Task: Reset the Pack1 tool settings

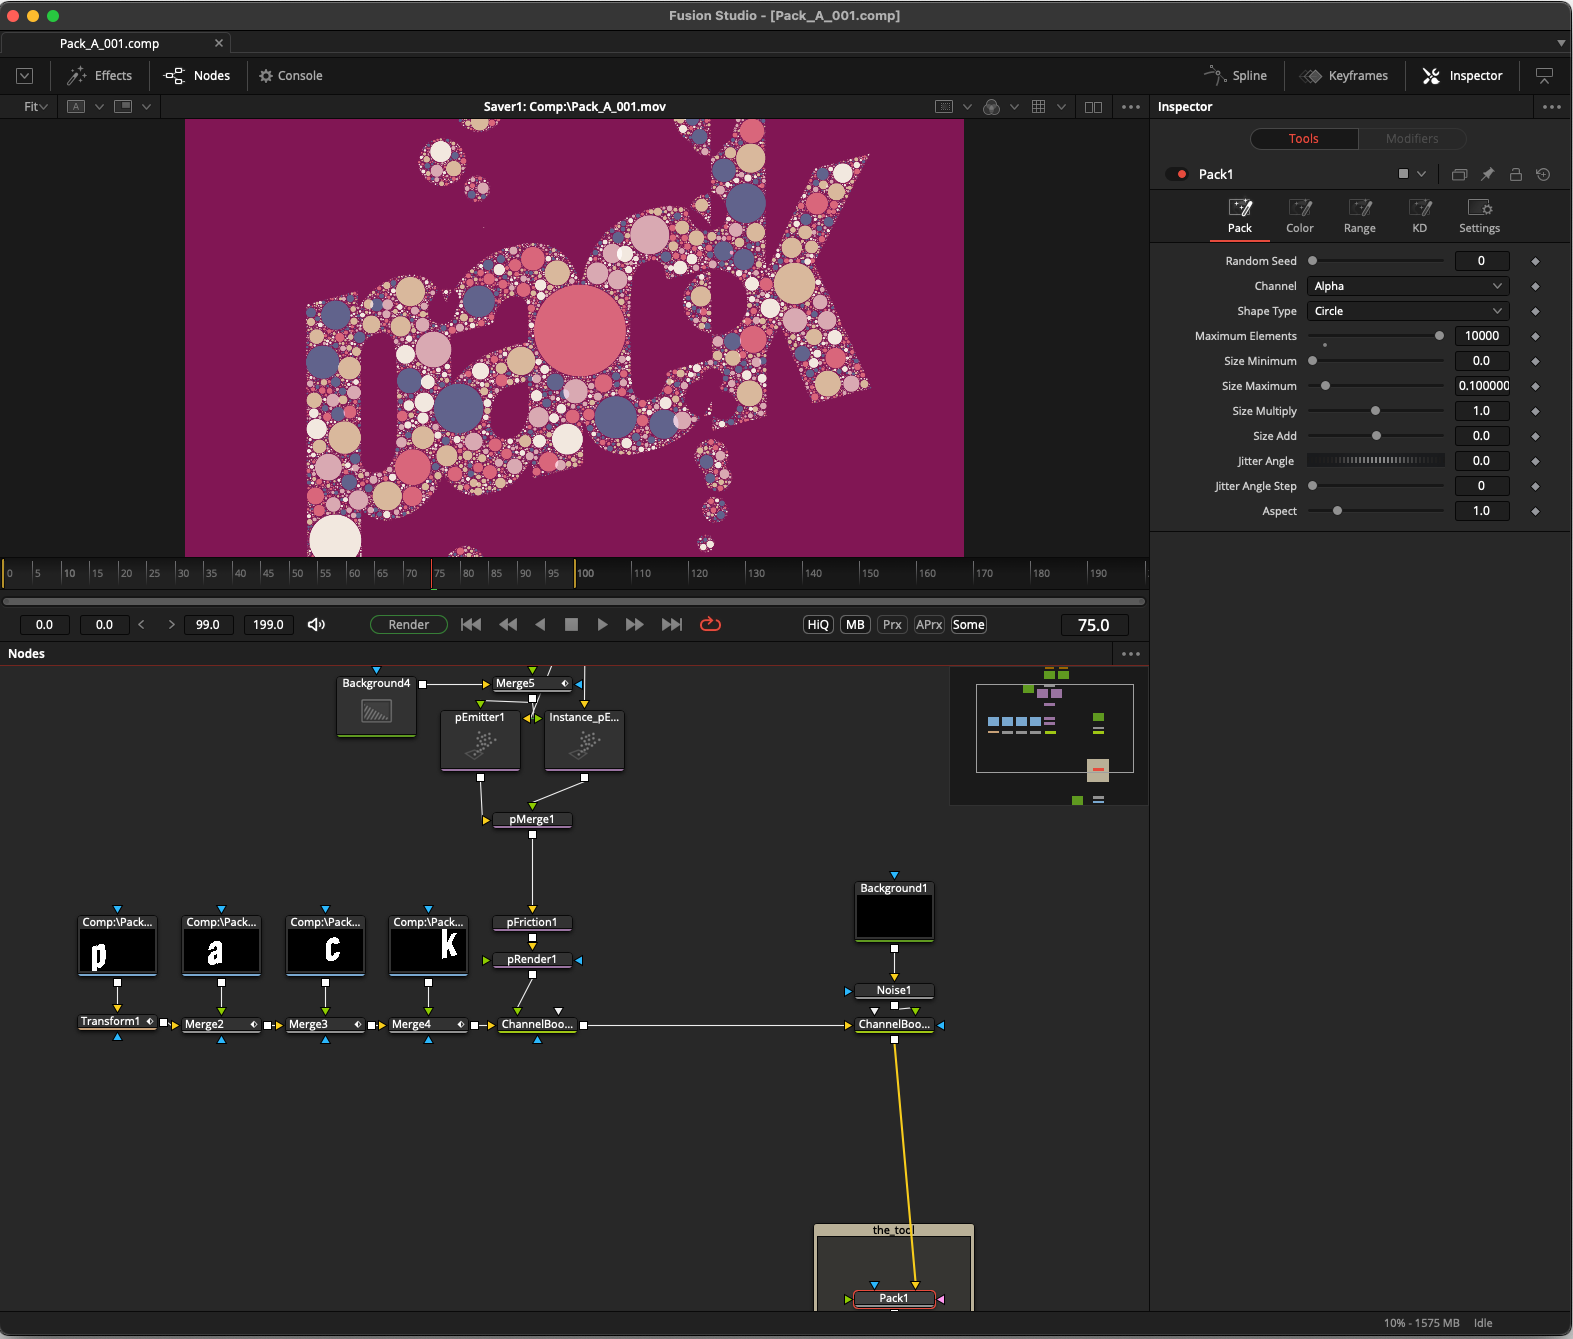Action: (x=1544, y=174)
